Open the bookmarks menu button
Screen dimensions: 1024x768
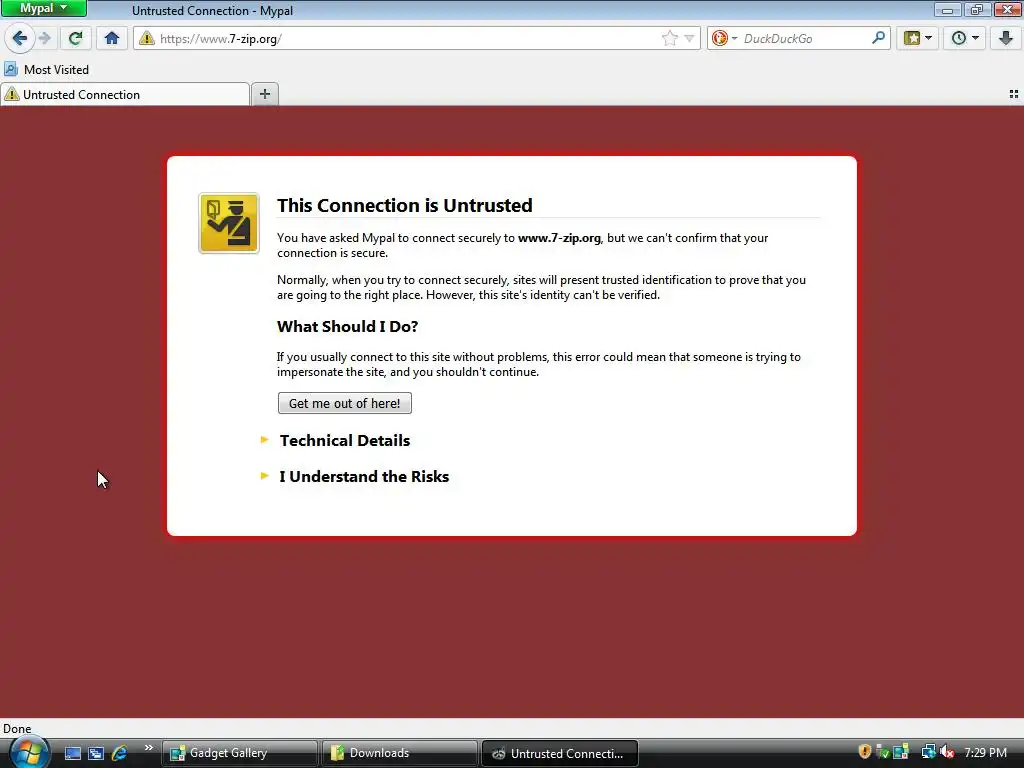pos(918,38)
